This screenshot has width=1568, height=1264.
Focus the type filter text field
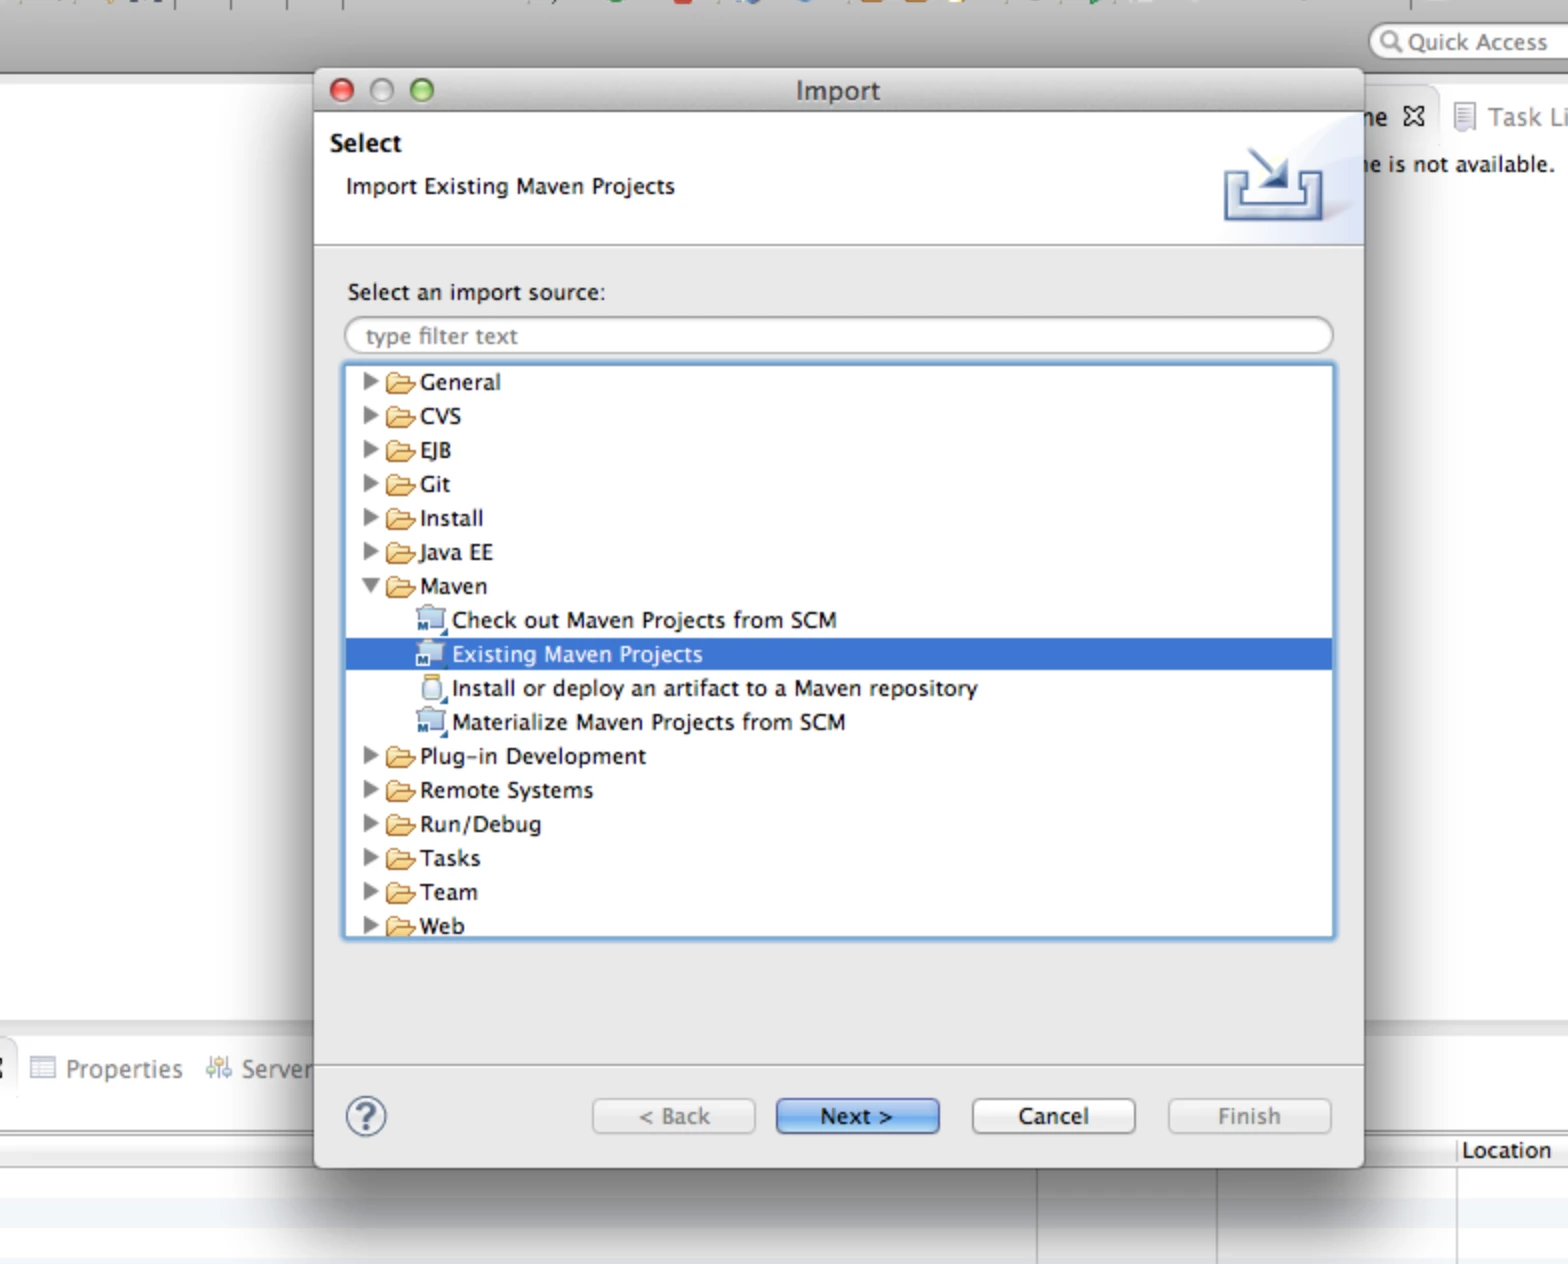[x=838, y=335]
